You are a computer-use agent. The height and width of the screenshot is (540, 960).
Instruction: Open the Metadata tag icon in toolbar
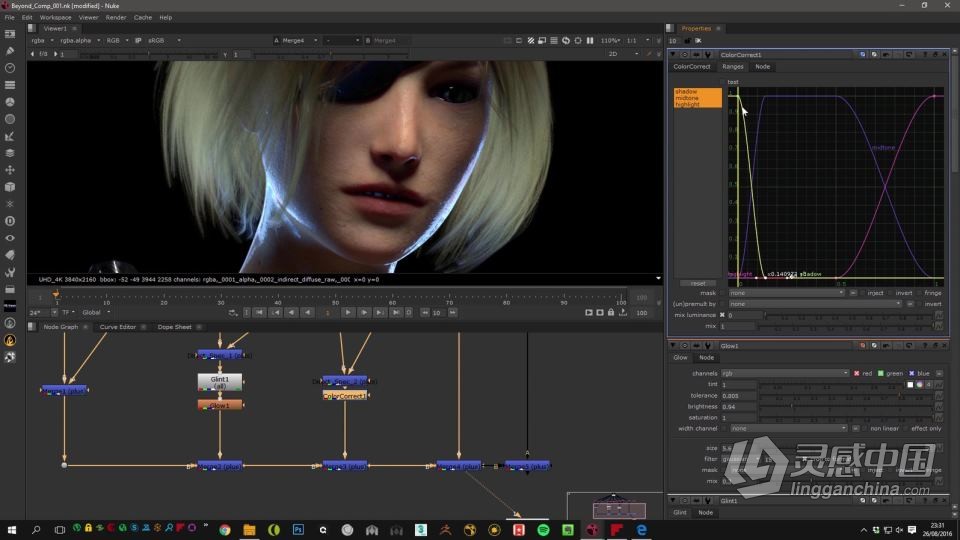point(10,255)
